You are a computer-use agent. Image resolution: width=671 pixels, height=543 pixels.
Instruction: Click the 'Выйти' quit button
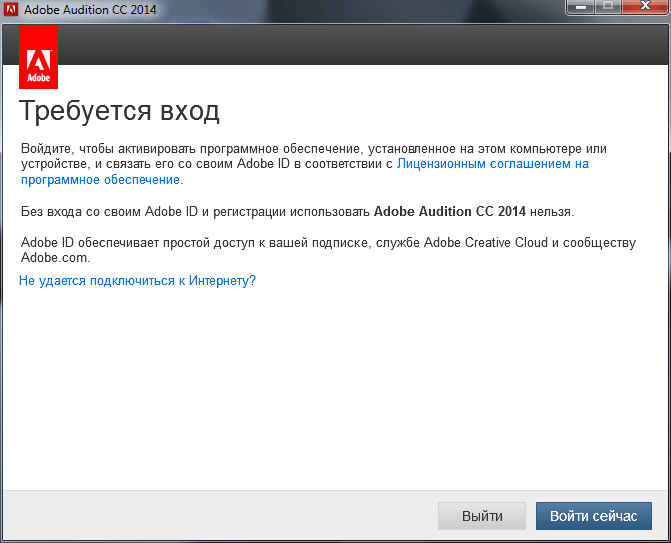click(482, 516)
